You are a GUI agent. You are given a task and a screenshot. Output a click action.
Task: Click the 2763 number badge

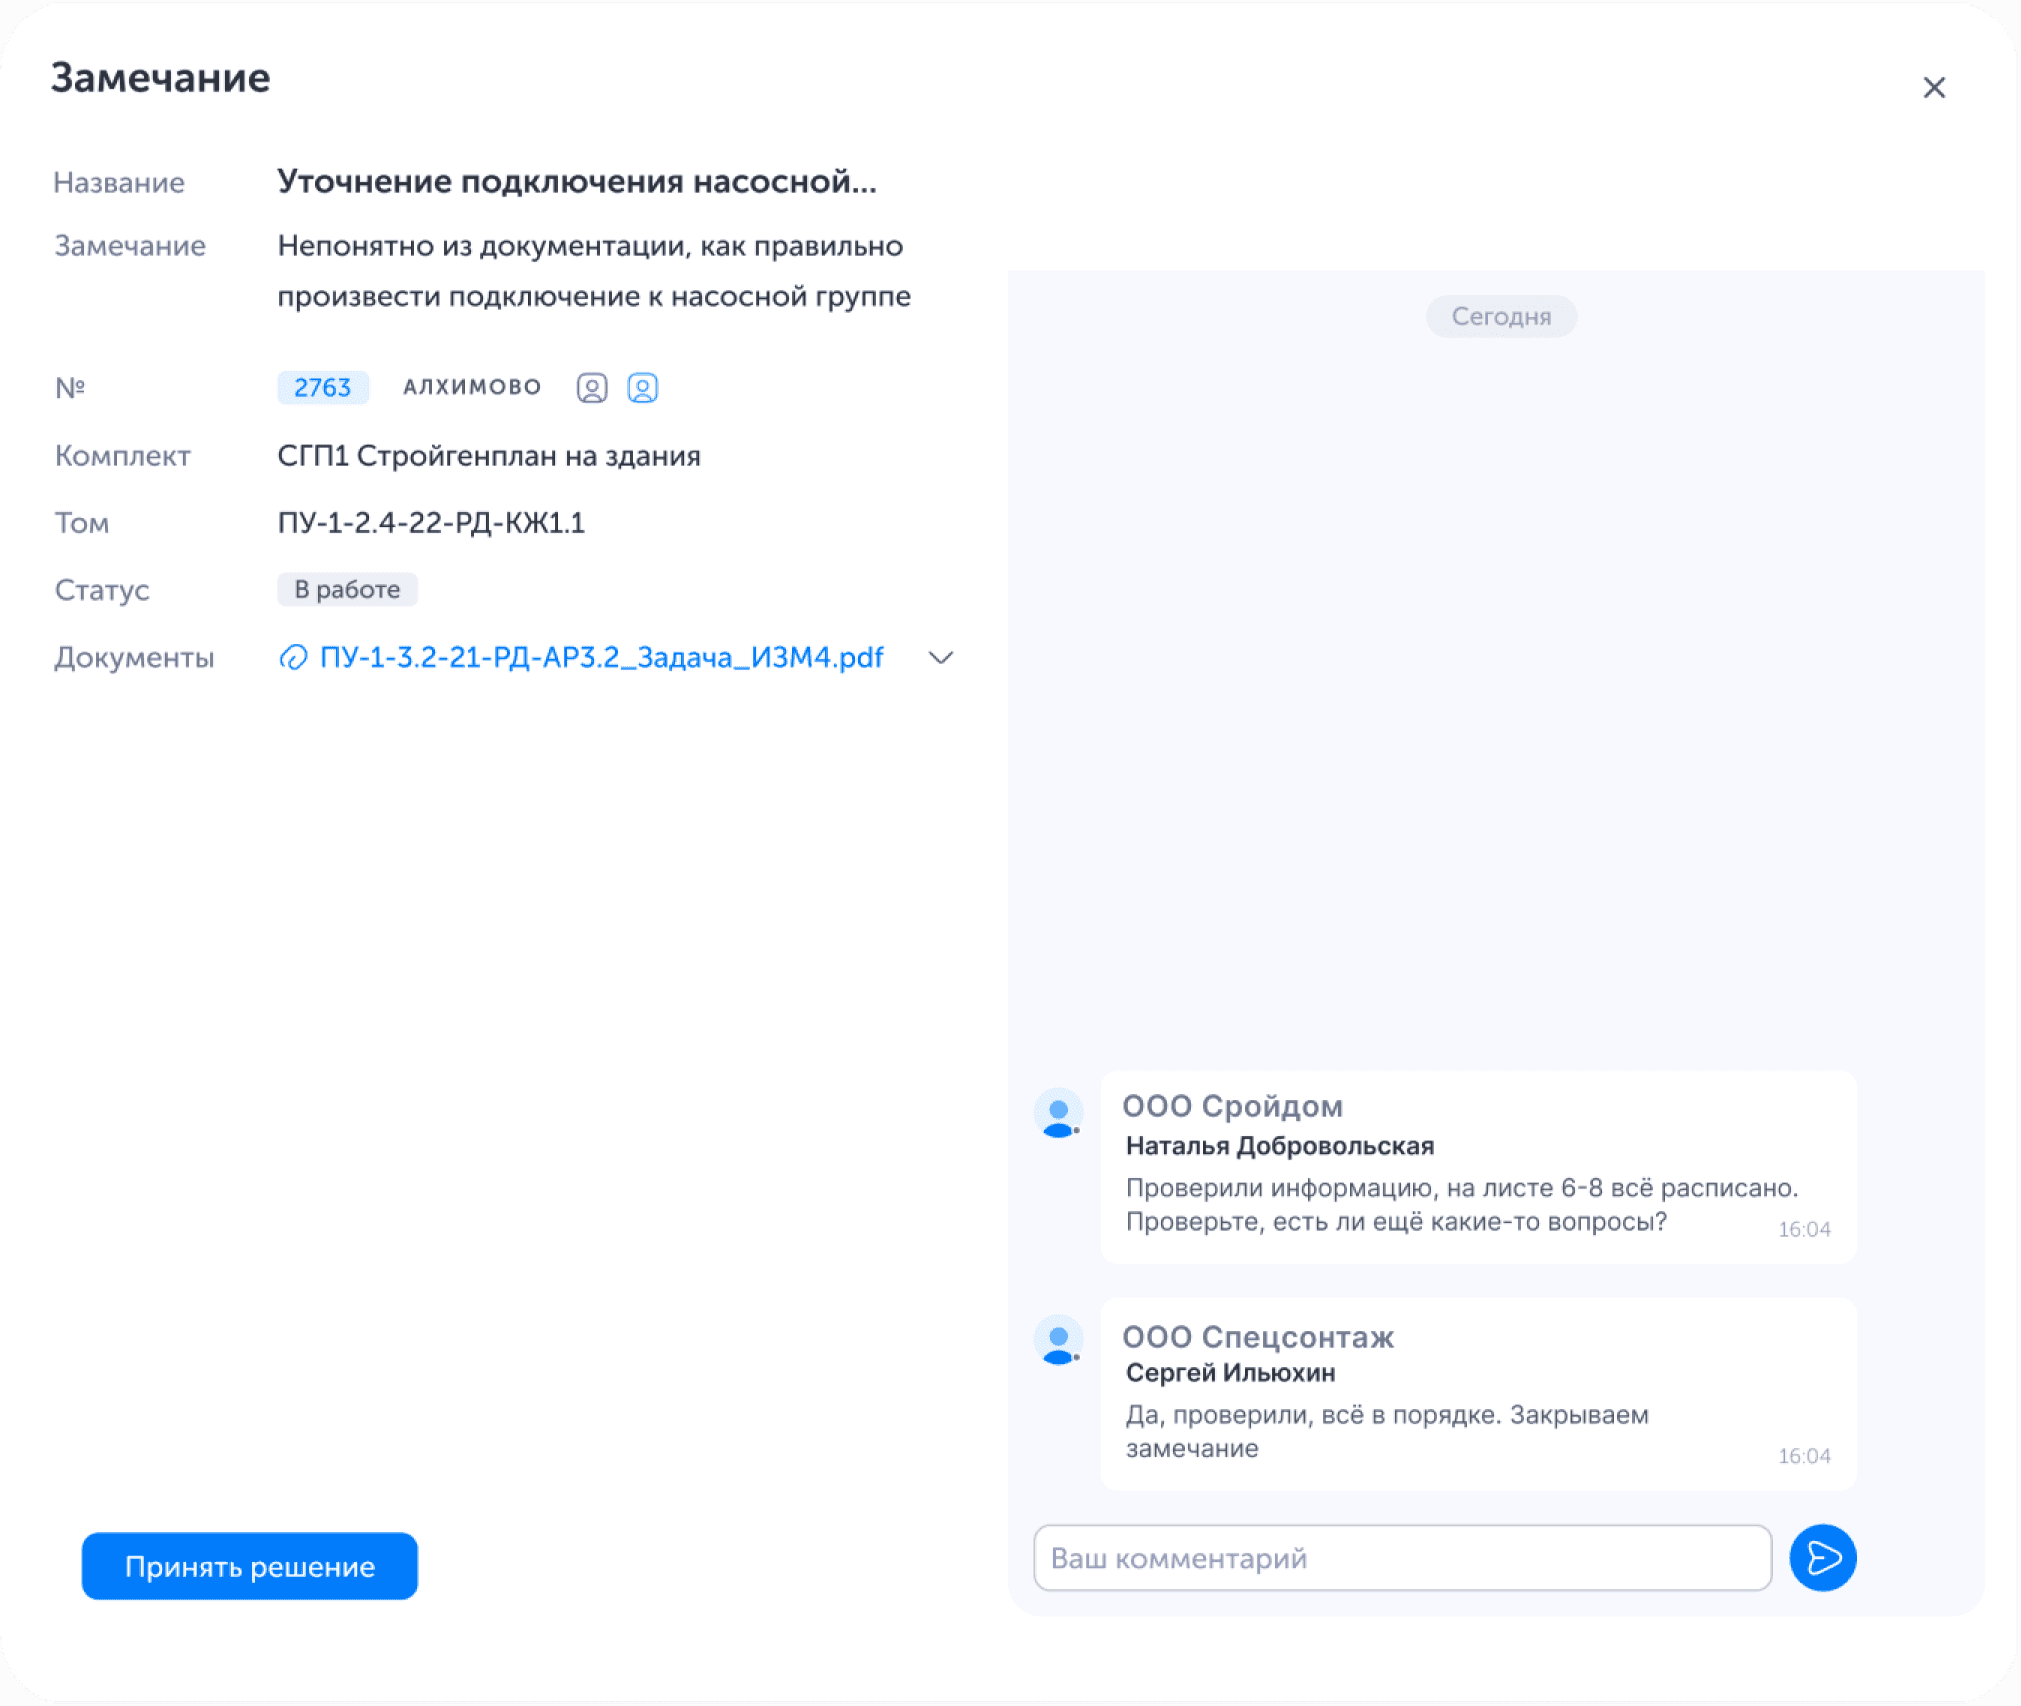coord(322,387)
